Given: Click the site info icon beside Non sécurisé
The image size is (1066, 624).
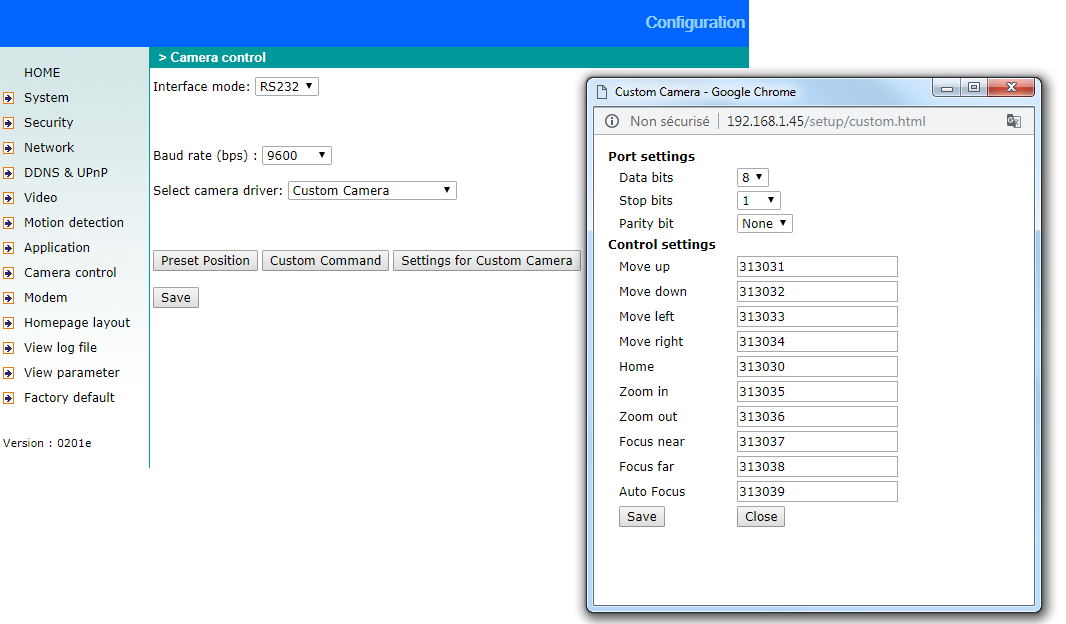Looking at the screenshot, I should tap(612, 121).
